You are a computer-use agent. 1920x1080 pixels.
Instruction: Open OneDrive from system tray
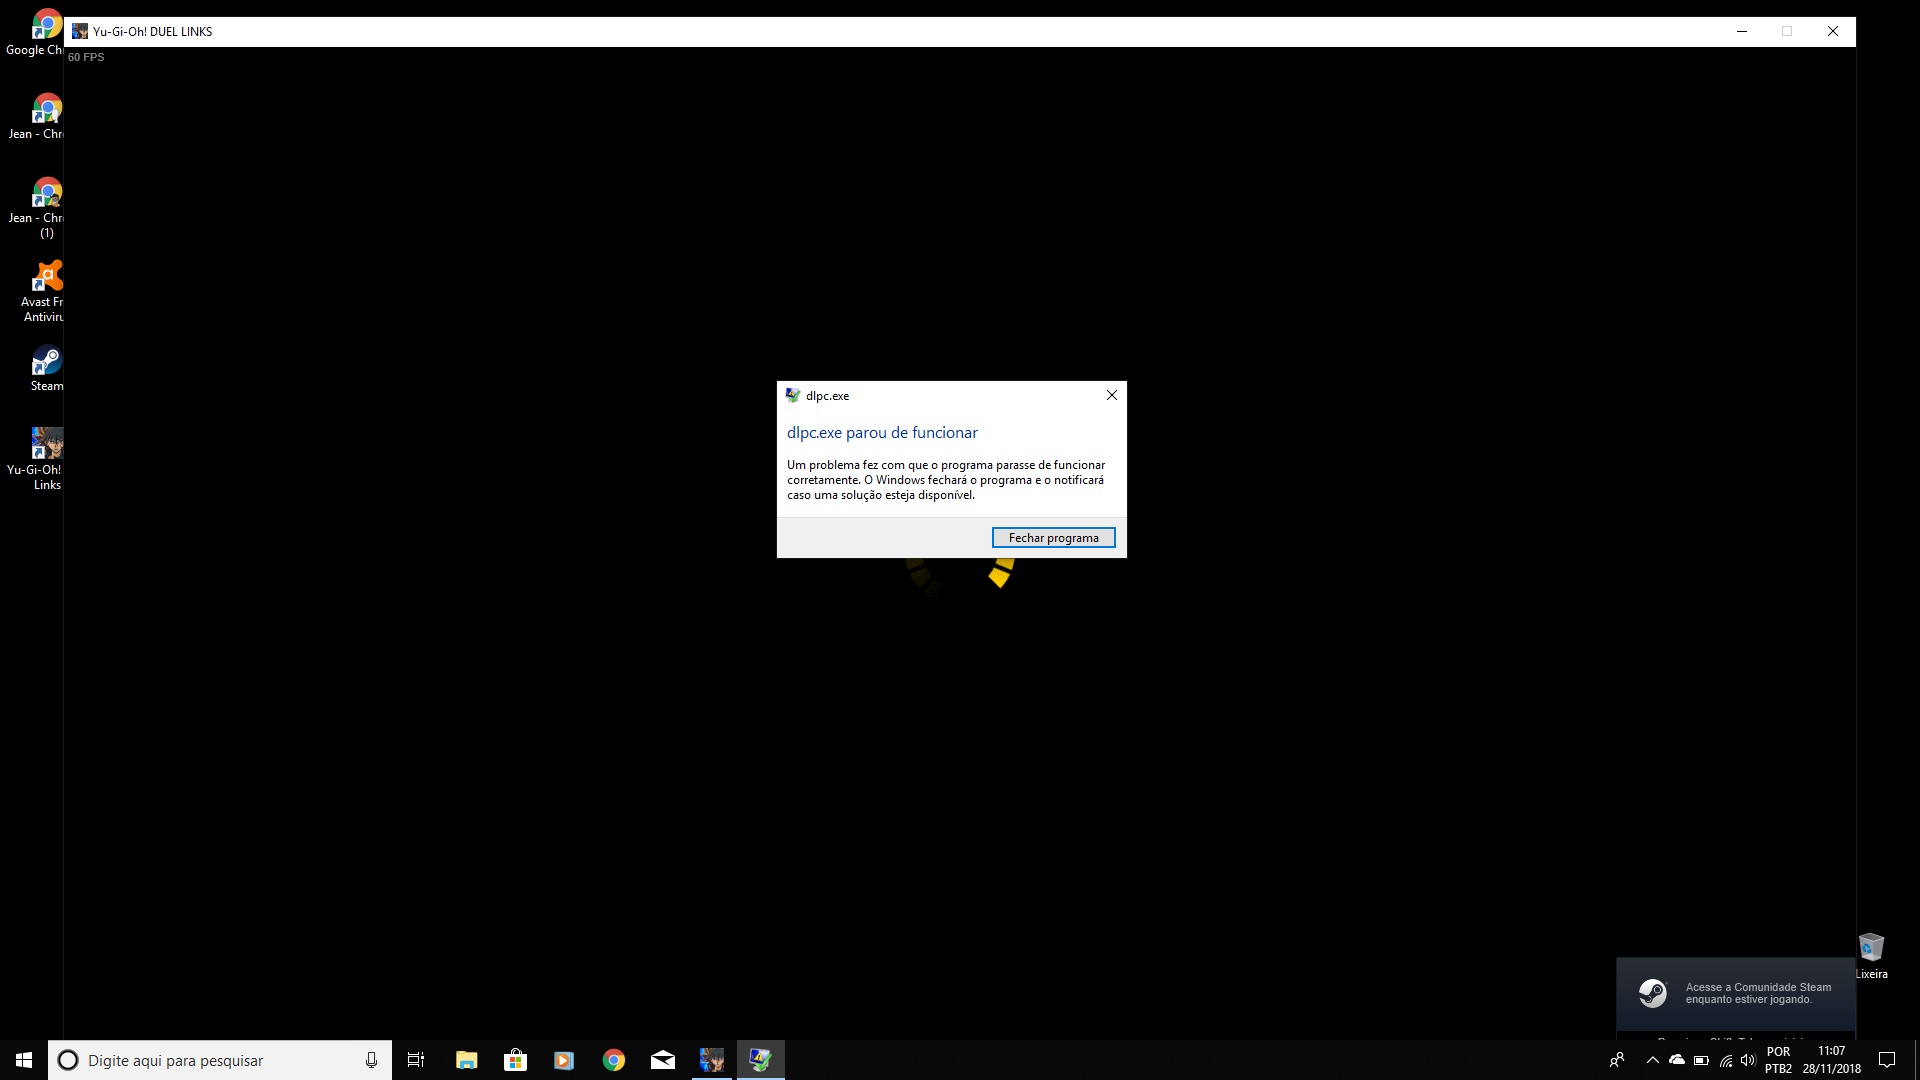coord(1677,1060)
